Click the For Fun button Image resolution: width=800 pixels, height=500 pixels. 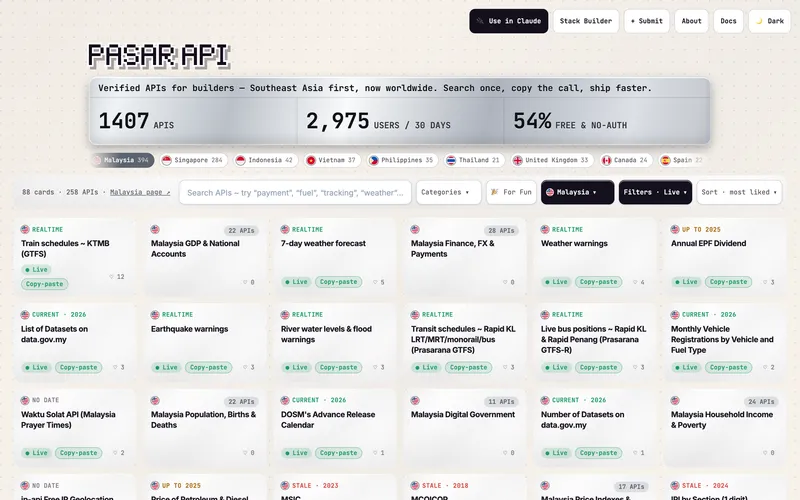click(x=511, y=192)
